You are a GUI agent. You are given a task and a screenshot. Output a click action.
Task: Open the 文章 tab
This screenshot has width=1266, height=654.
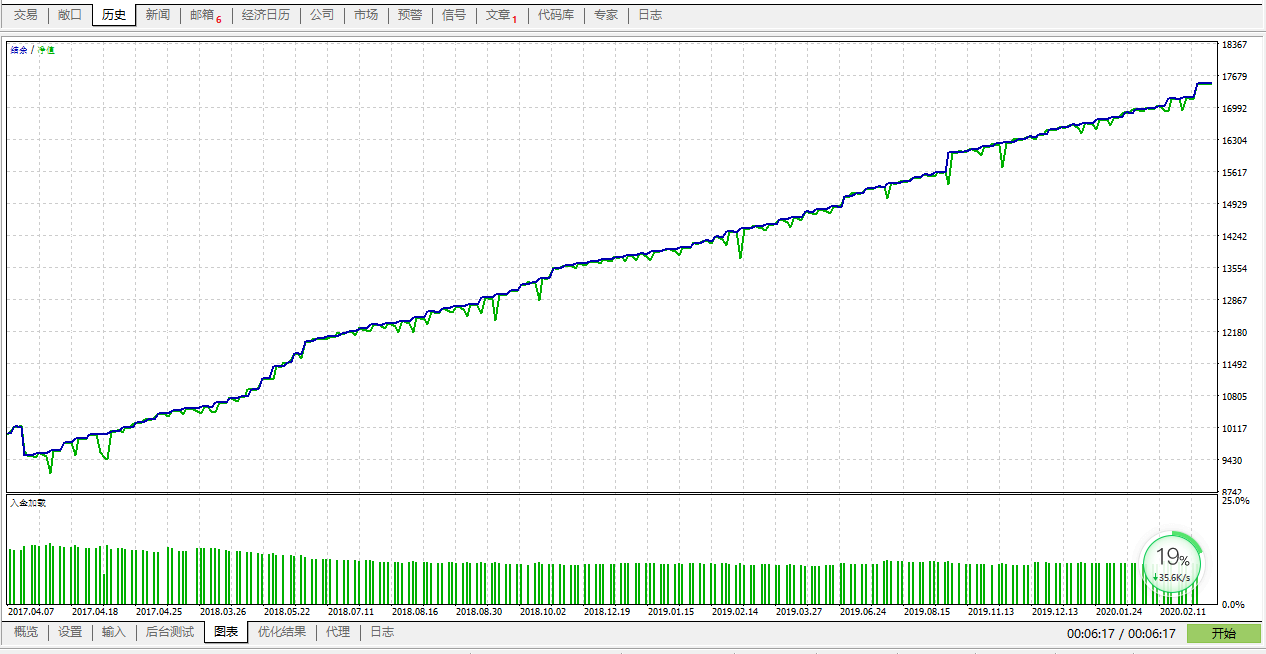[x=501, y=15]
